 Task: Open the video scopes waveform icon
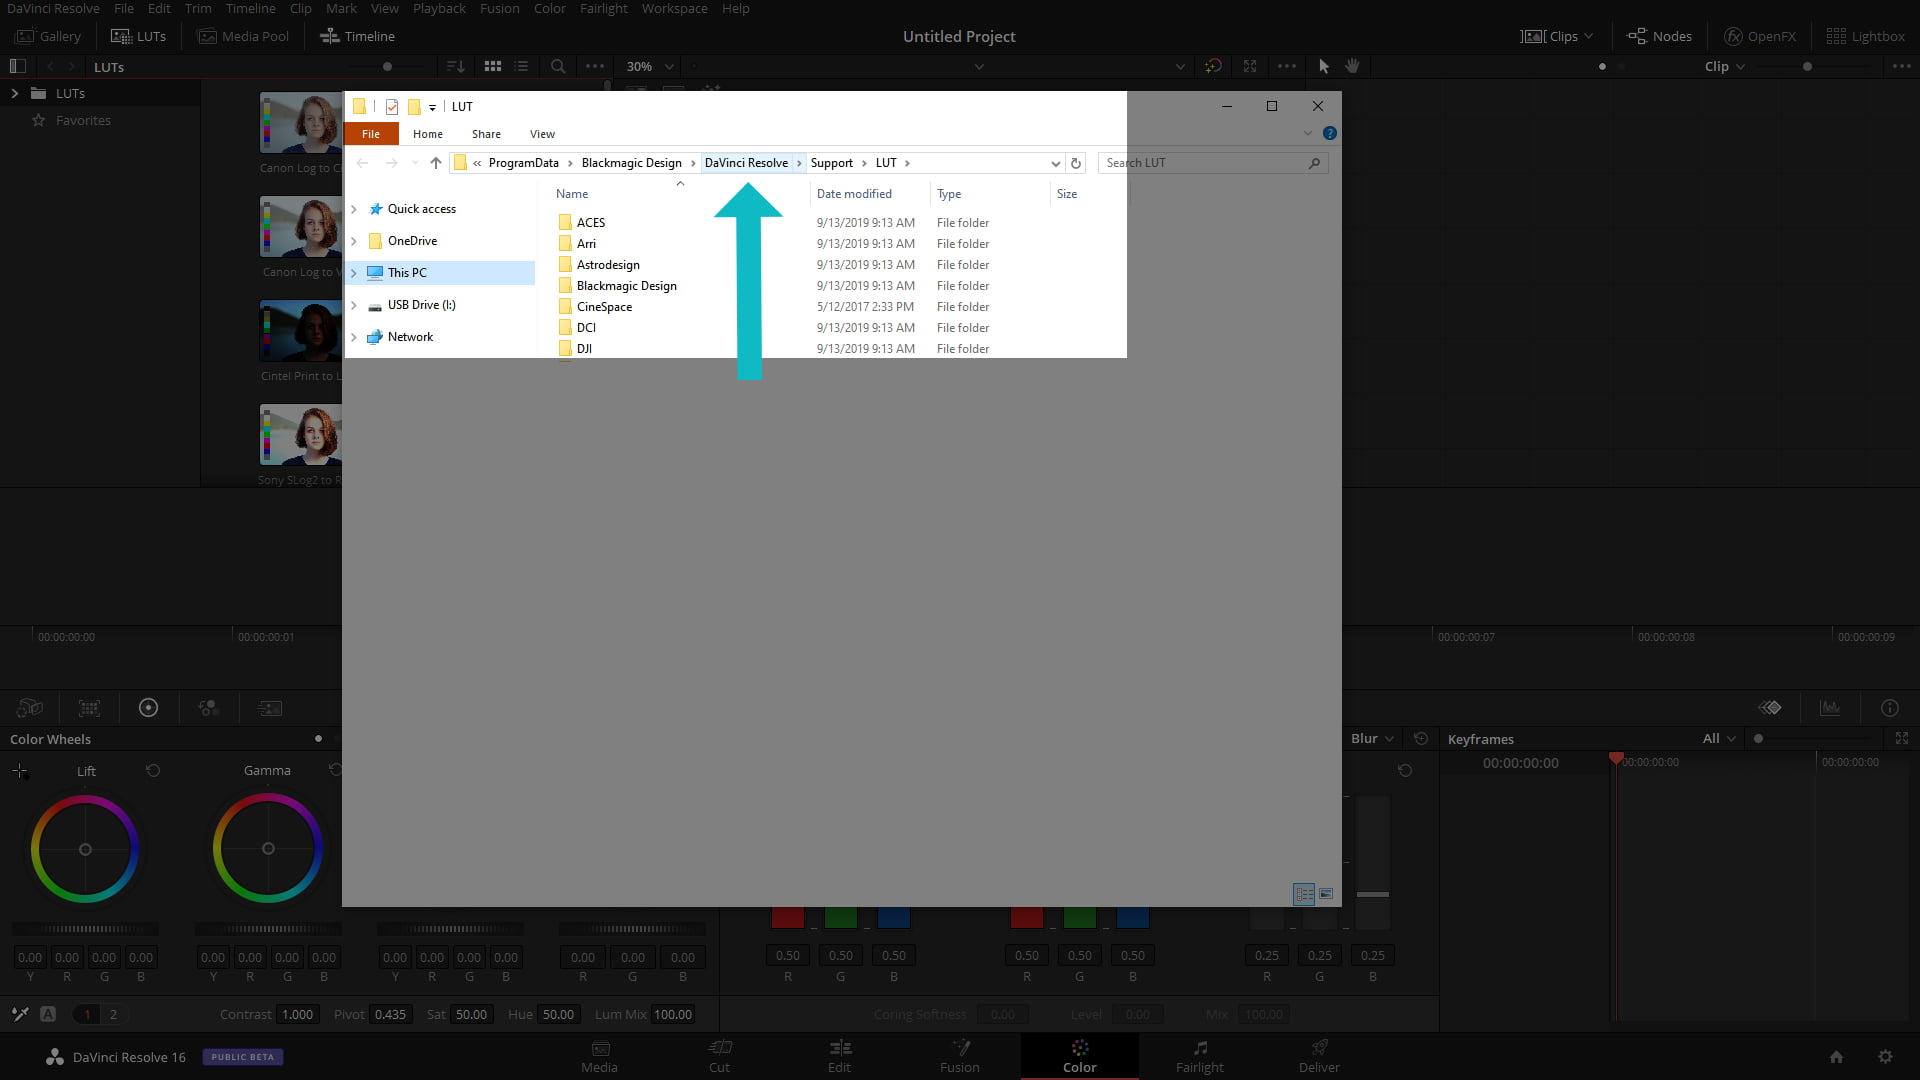tap(1830, 708)
